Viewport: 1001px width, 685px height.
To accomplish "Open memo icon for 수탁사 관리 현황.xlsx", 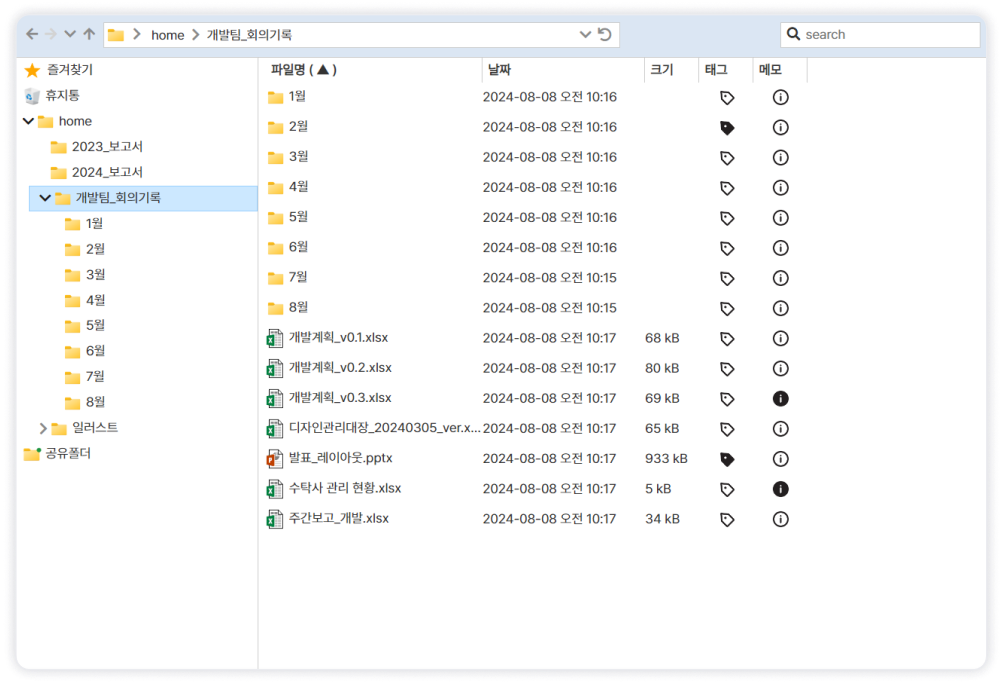I will coord(781,489).
